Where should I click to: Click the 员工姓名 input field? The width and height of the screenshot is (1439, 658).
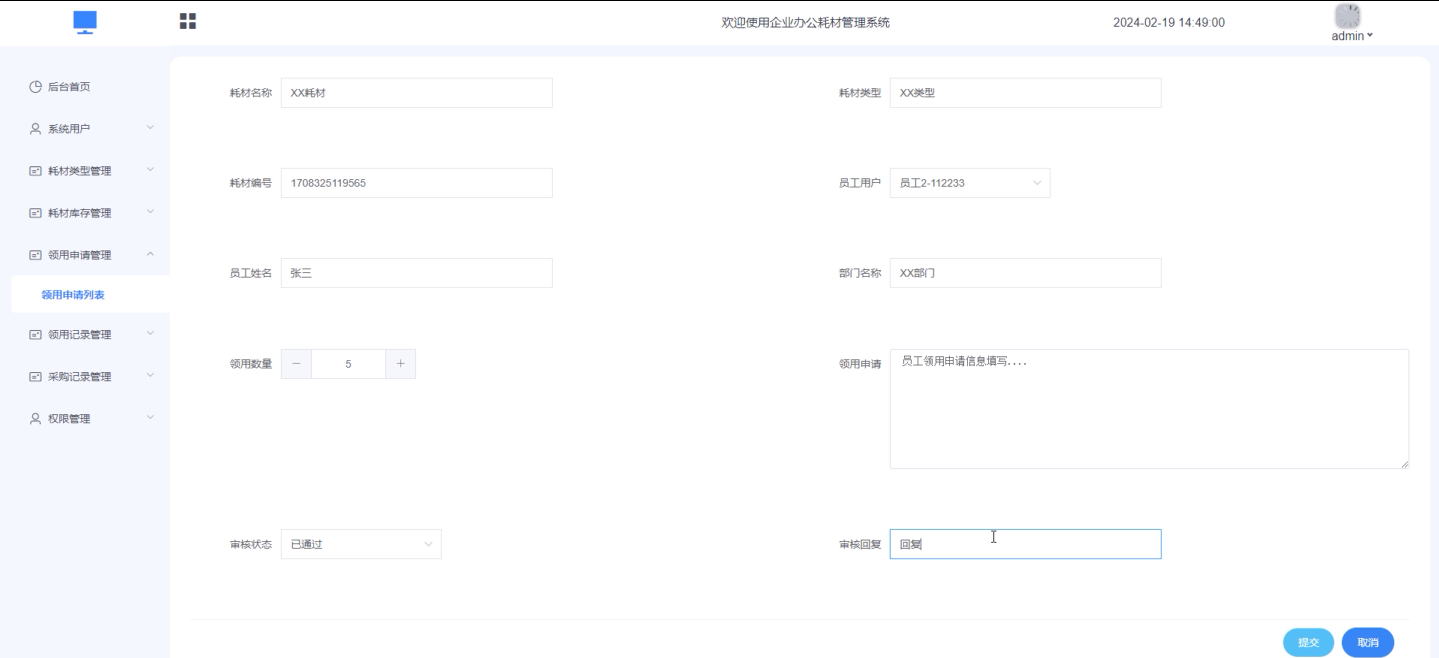[x=417, y=273]
